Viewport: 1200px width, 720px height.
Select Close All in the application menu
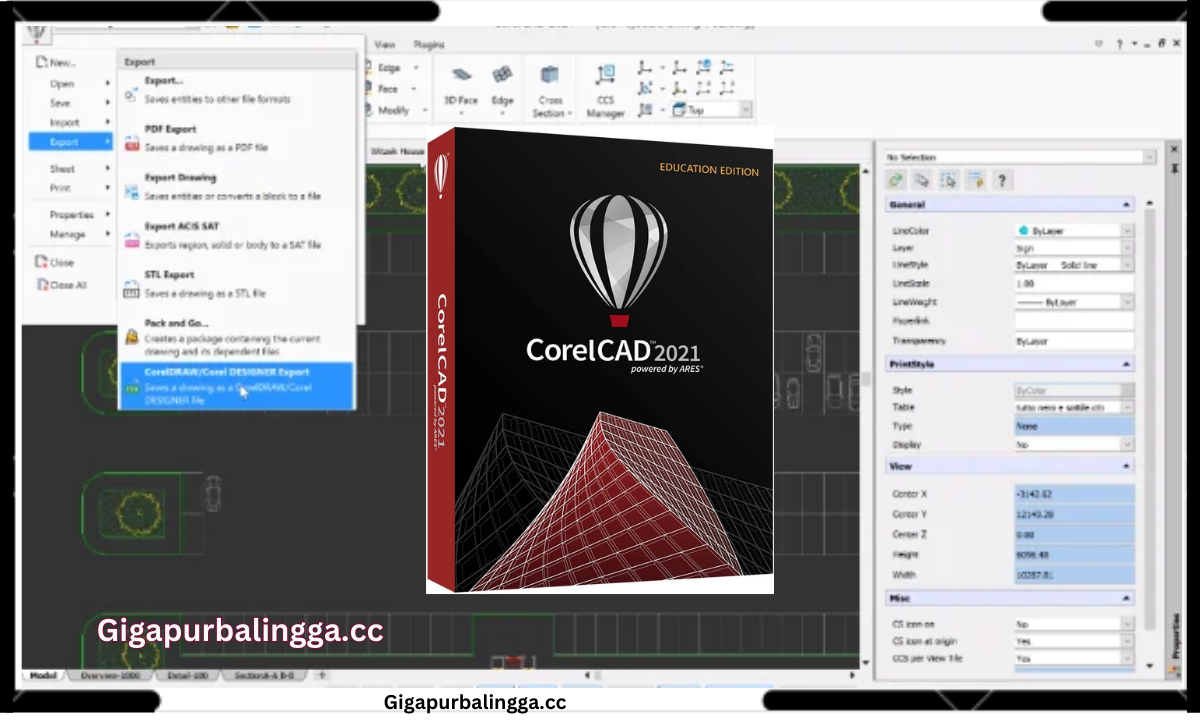click(x=69, y=285)
